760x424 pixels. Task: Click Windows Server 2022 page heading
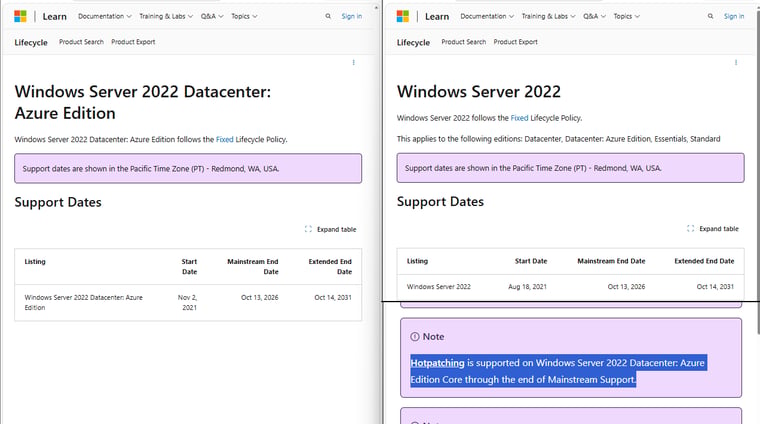[479, 92]
